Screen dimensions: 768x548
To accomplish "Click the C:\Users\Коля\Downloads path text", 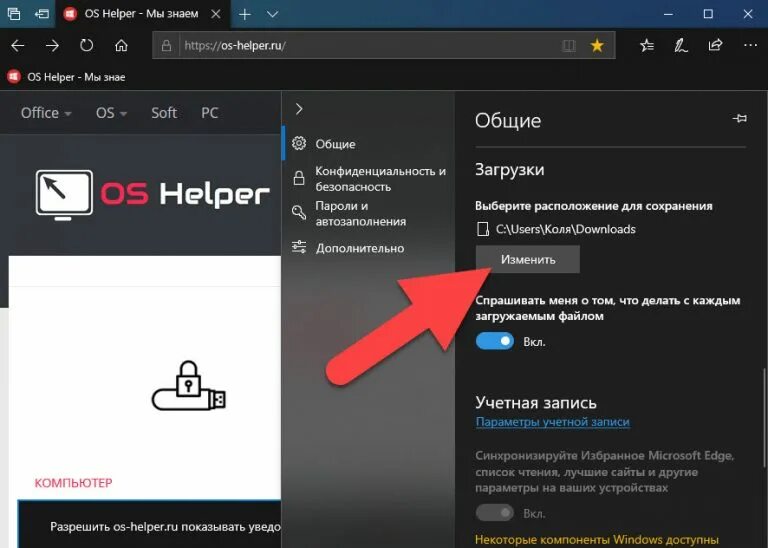I will pos(566,229).
